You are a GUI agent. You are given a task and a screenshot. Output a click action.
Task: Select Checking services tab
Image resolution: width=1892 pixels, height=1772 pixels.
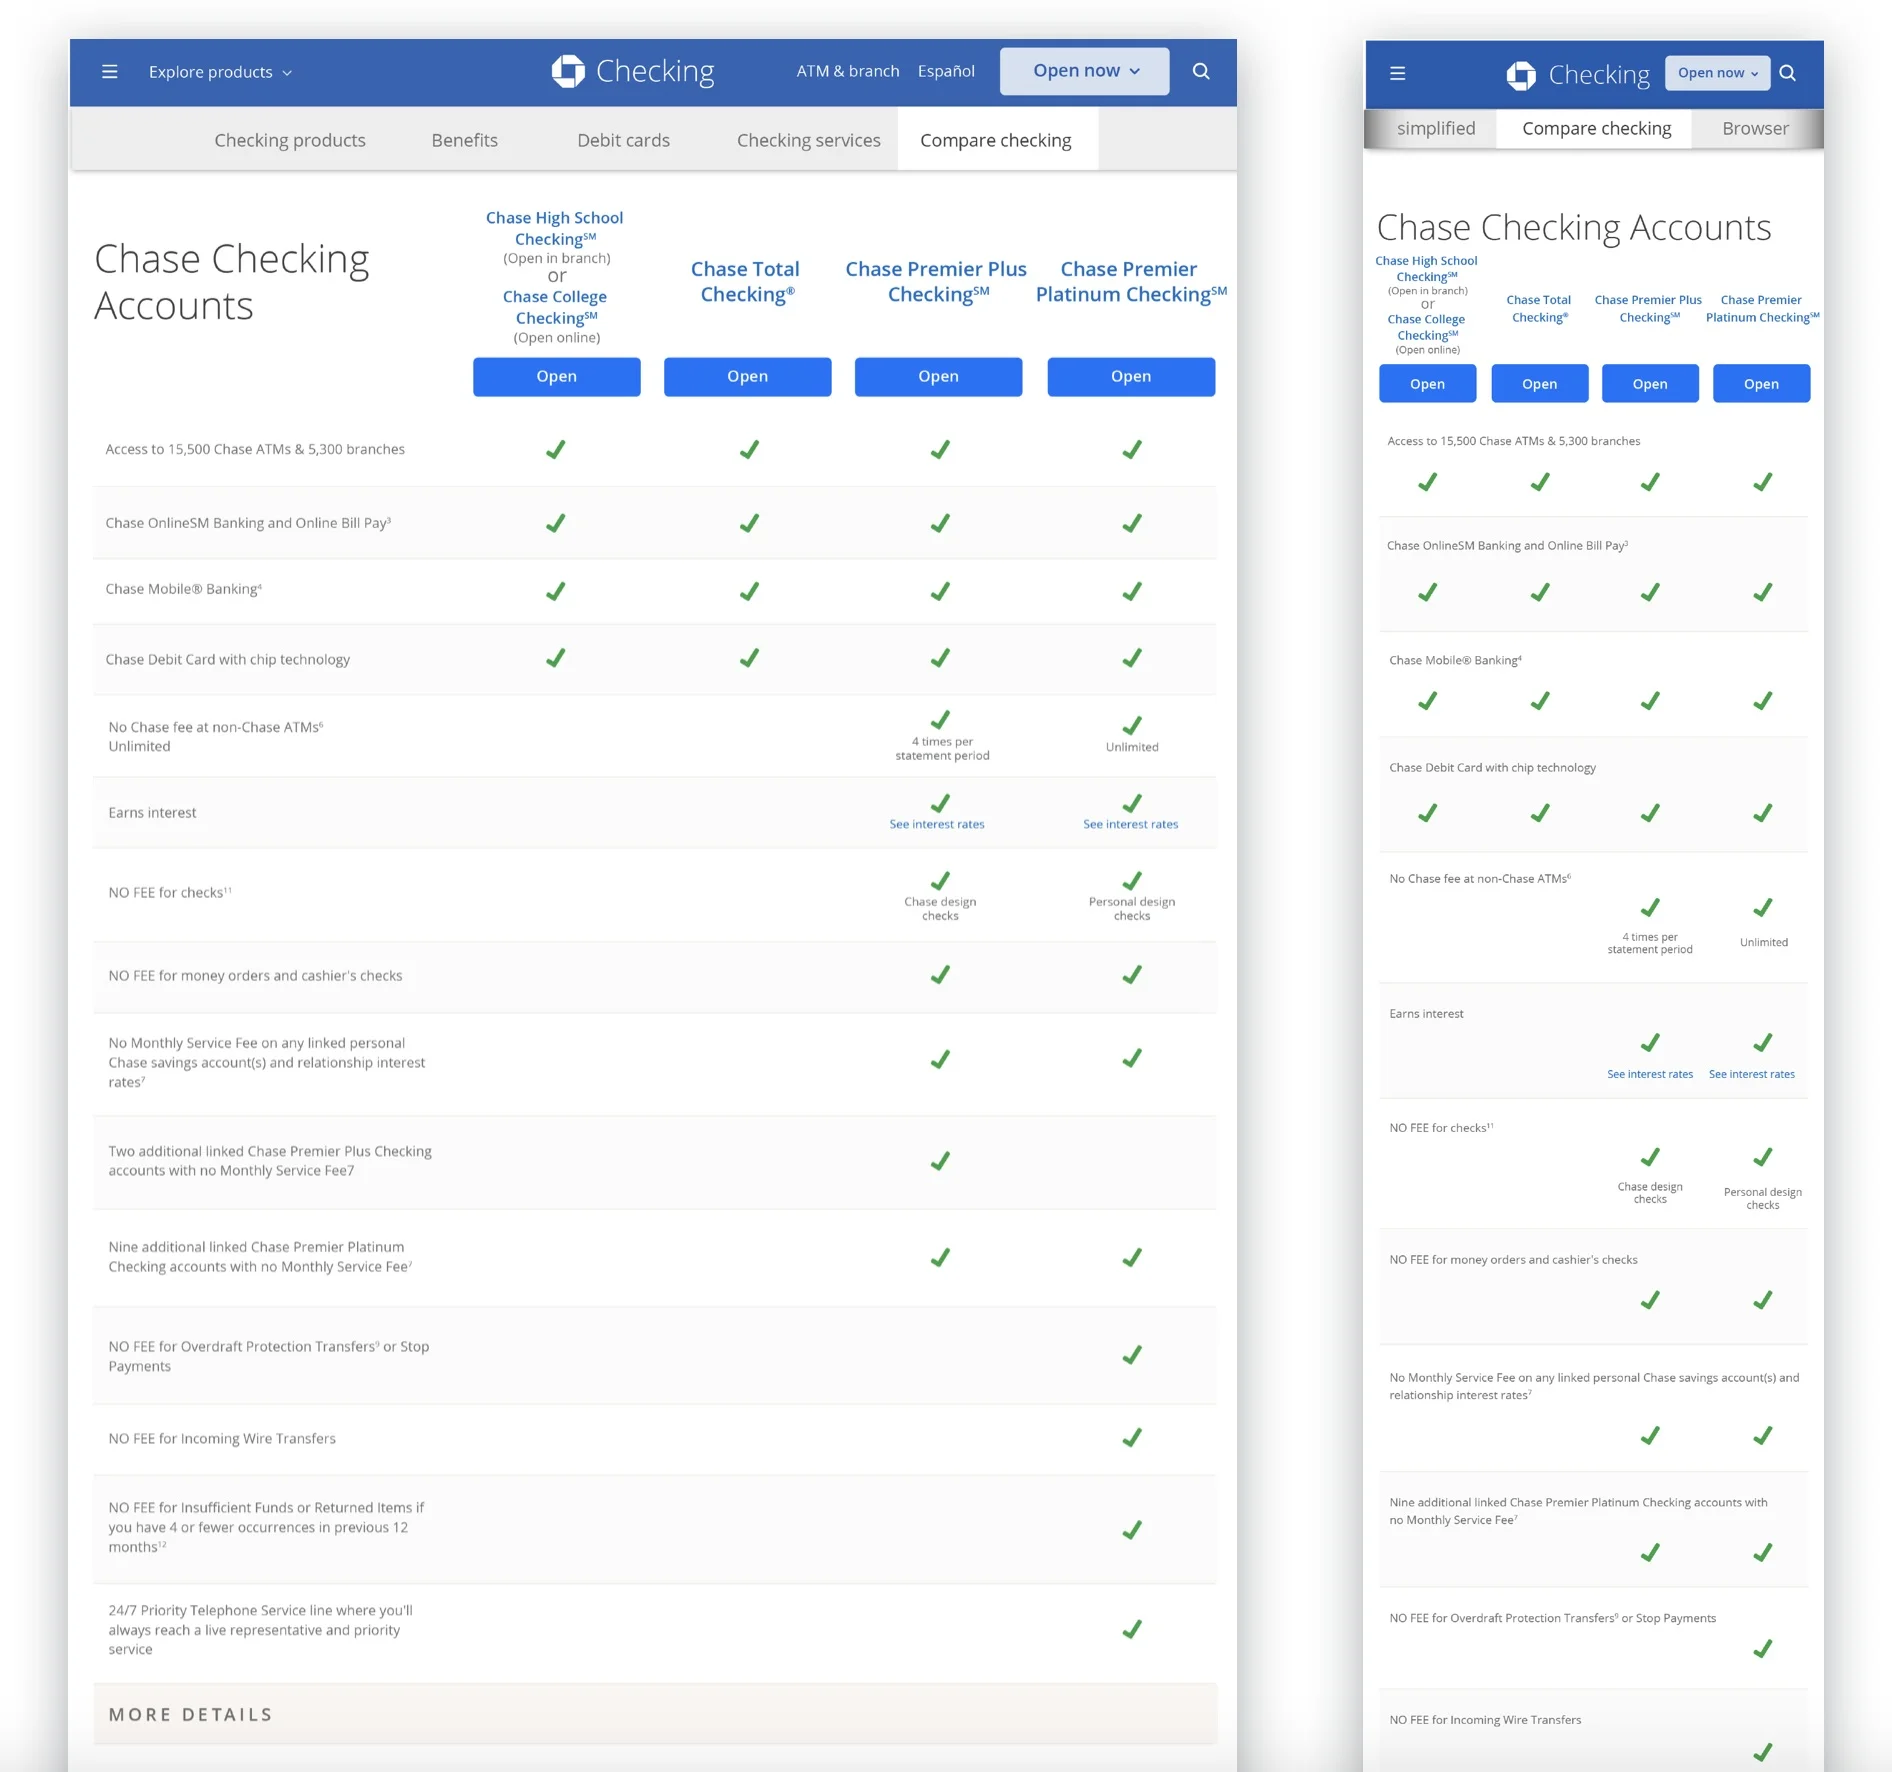point(809,140)
